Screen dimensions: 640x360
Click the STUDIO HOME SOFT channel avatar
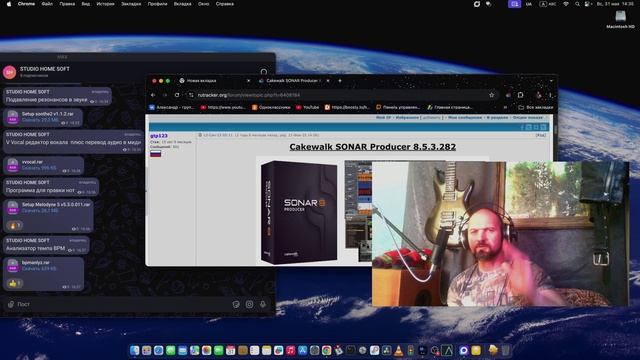(9, 72)
